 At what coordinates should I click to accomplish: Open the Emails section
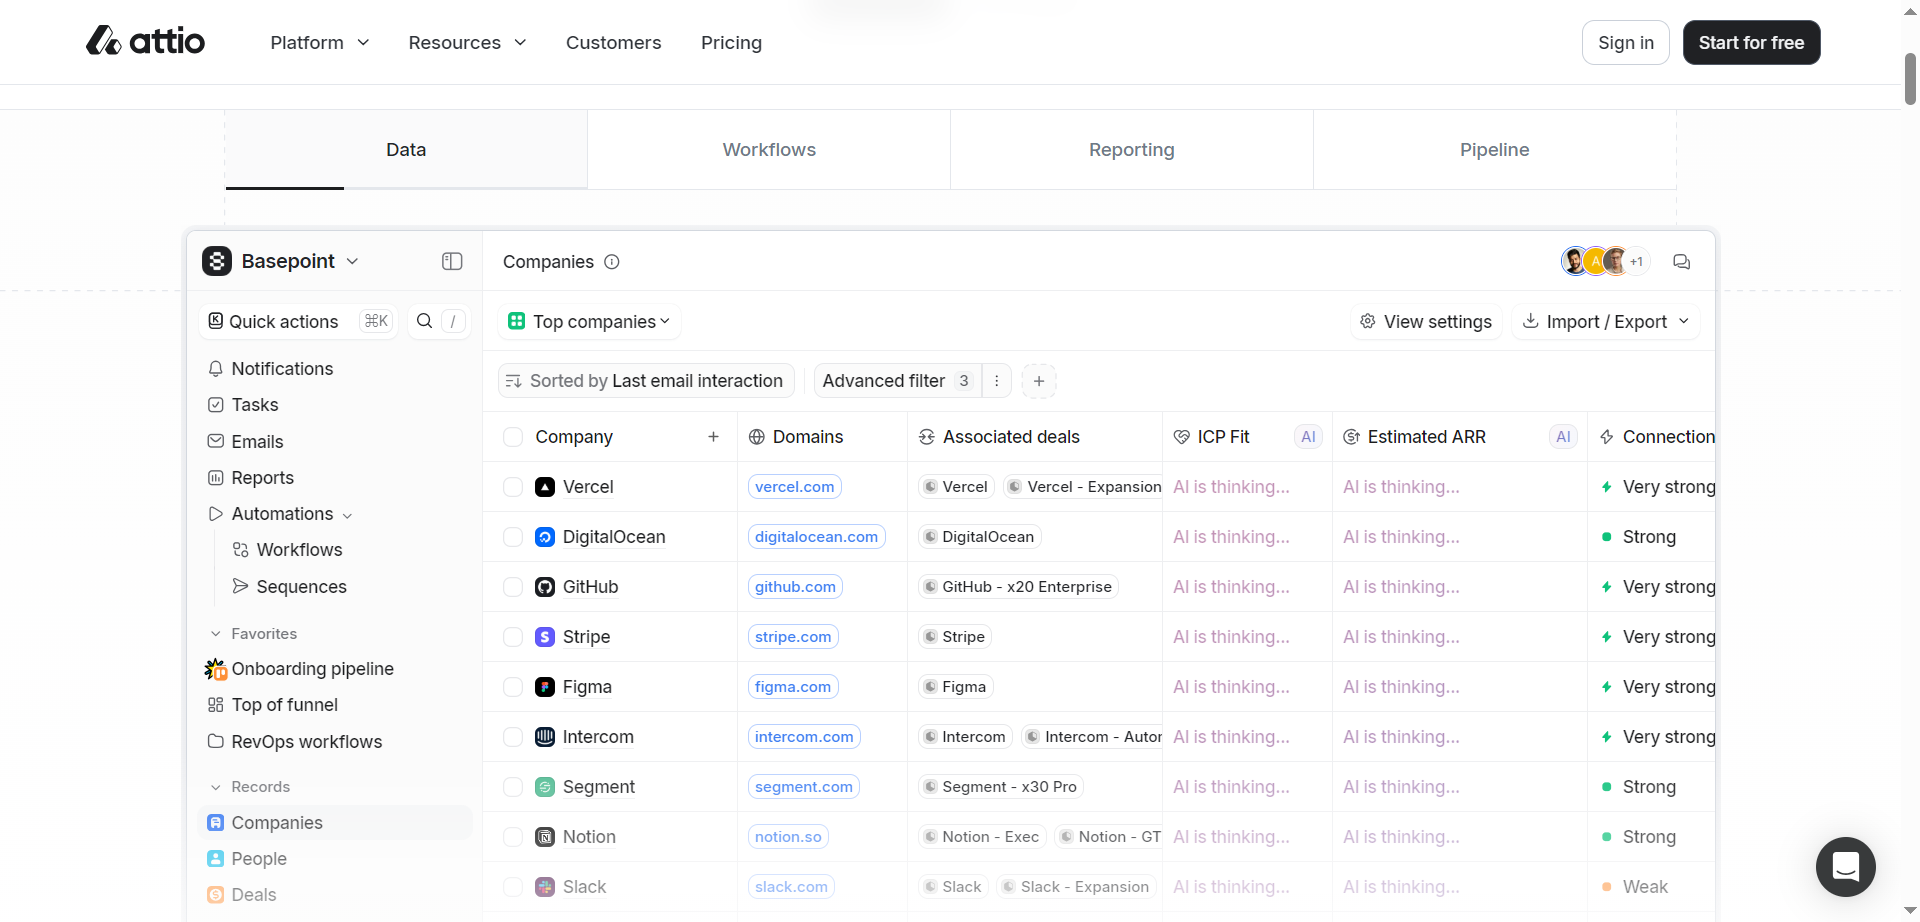tap(258, 441)
